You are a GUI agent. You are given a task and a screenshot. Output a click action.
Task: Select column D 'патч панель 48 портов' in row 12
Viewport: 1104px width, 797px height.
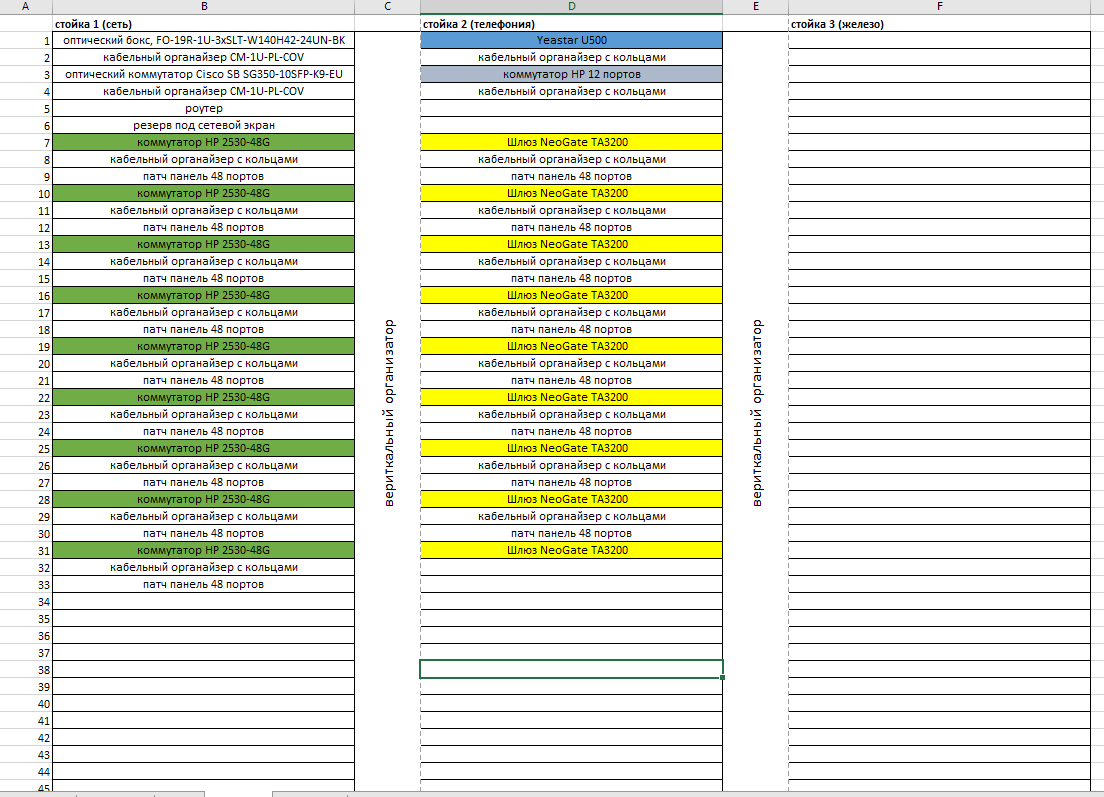(571, 227)
